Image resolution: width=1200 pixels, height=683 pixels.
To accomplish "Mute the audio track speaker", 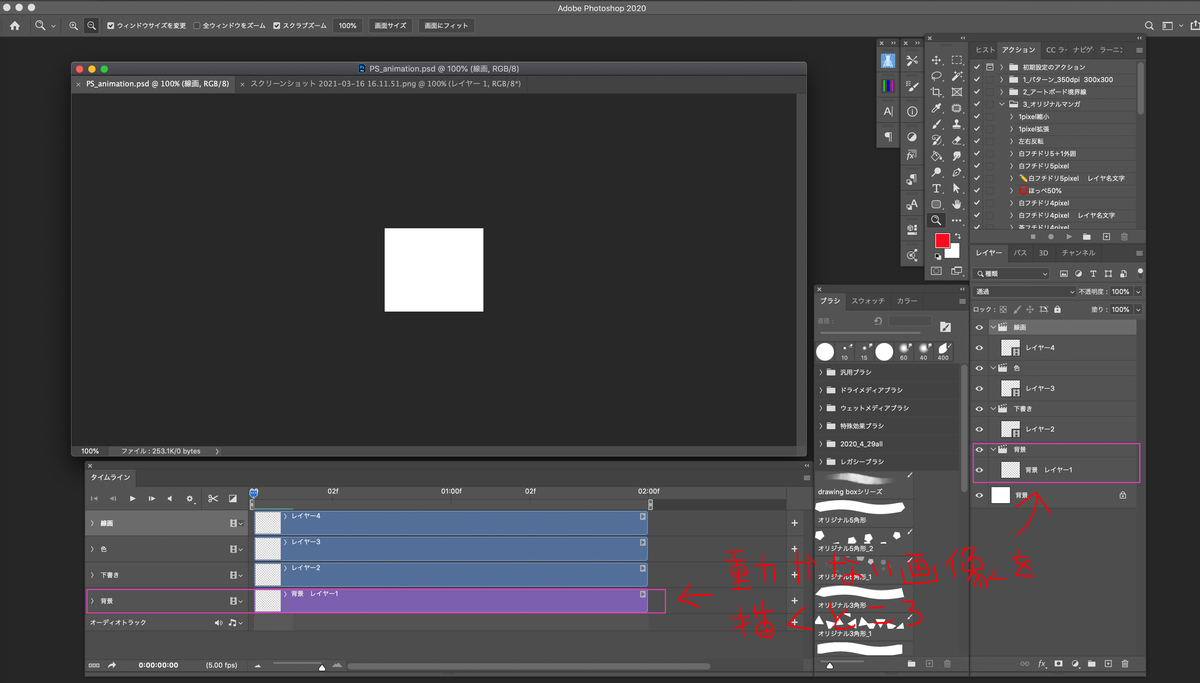I will click(x=219, y=622).
